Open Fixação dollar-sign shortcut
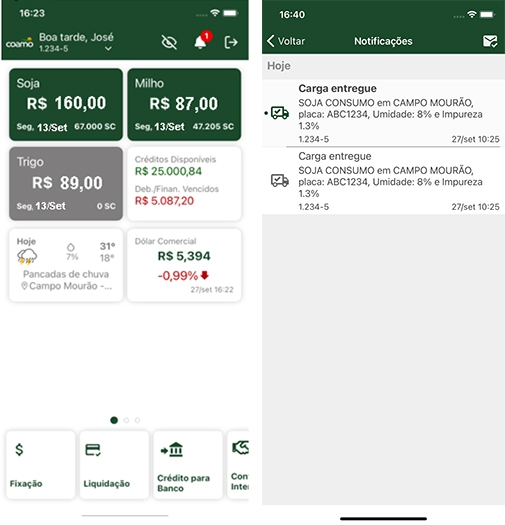This screenshot has width=505, height=525. pos(41,465)
